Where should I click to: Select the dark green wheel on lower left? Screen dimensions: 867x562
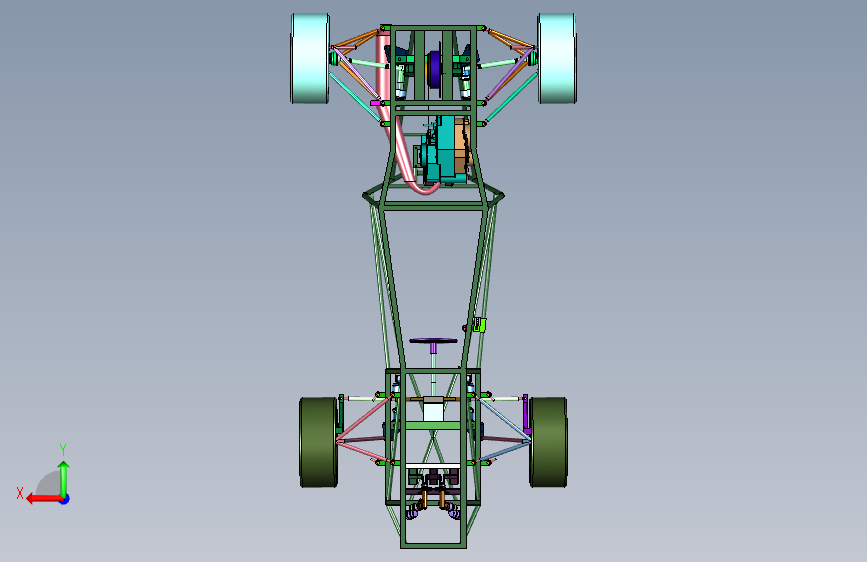click(x=318, y=442)
